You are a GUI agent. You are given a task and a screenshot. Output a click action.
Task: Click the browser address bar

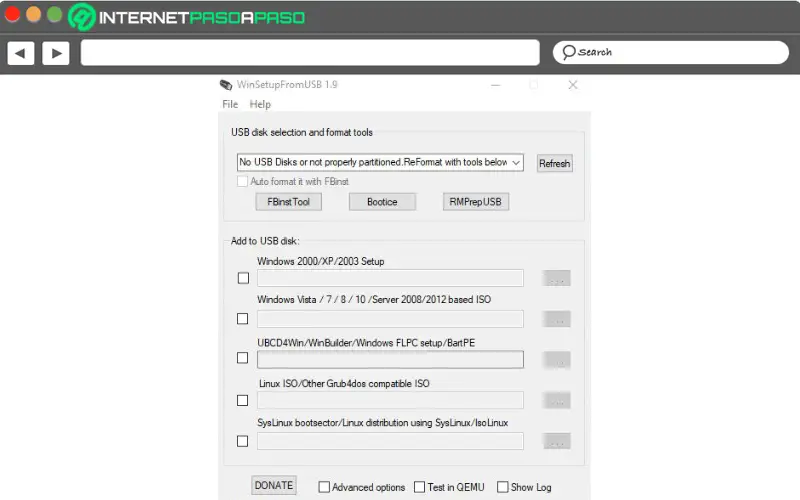310,53
